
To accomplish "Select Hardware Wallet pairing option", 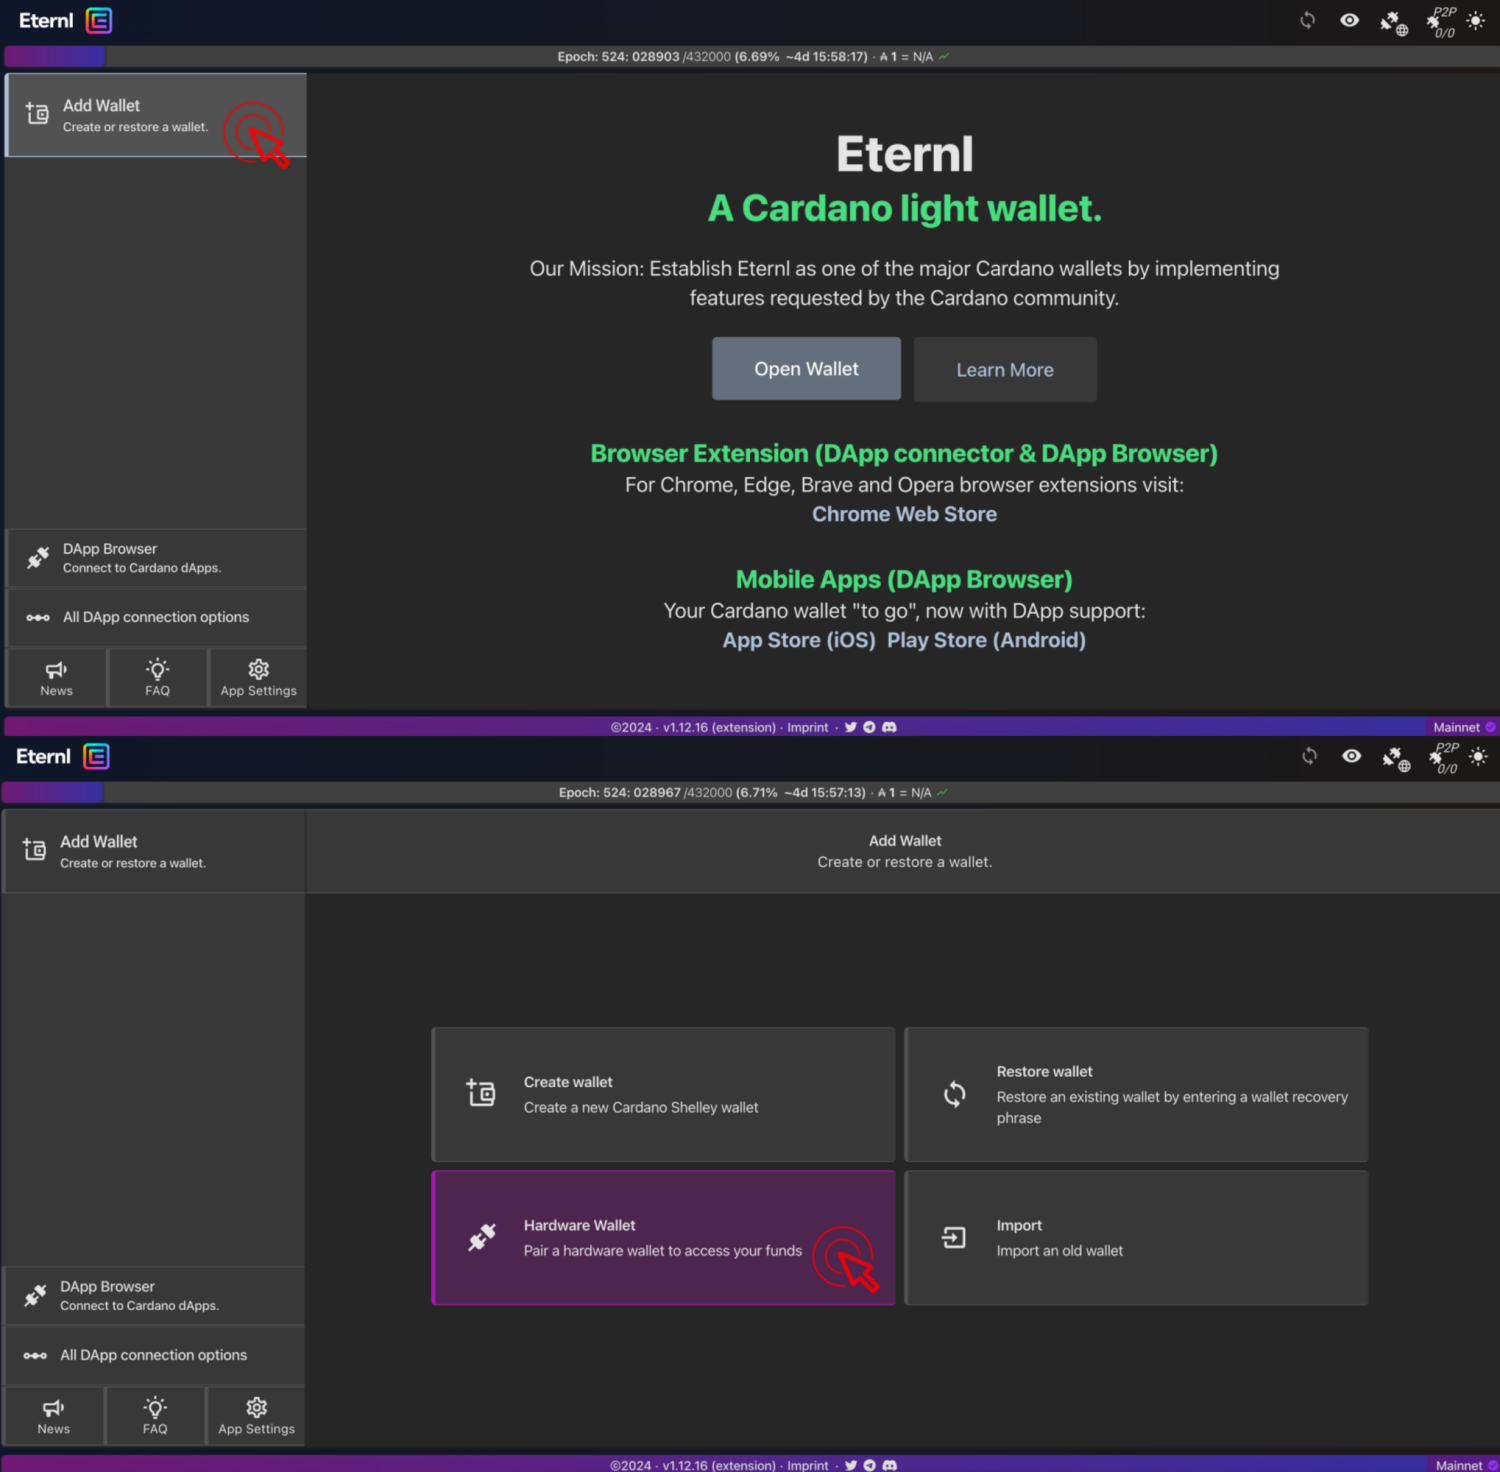I will click(663, 1238).
